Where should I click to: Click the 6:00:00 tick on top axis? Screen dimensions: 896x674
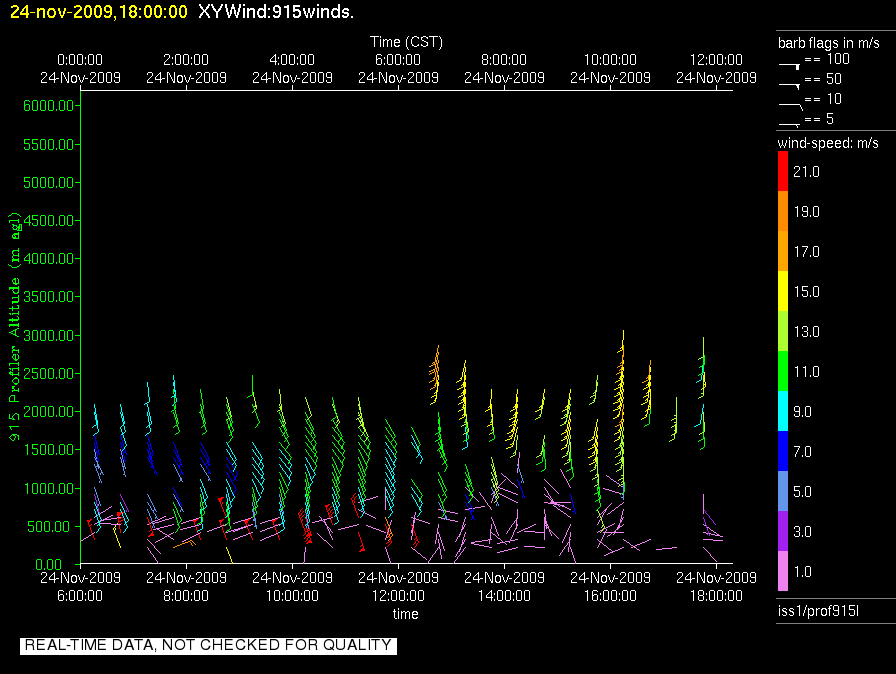(x=398, y=60)
